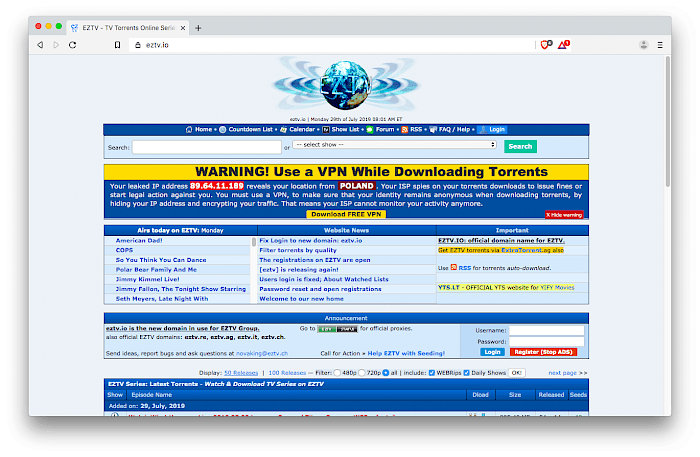Click the green Search button
The image size is (700, 457).
[520, 146]
